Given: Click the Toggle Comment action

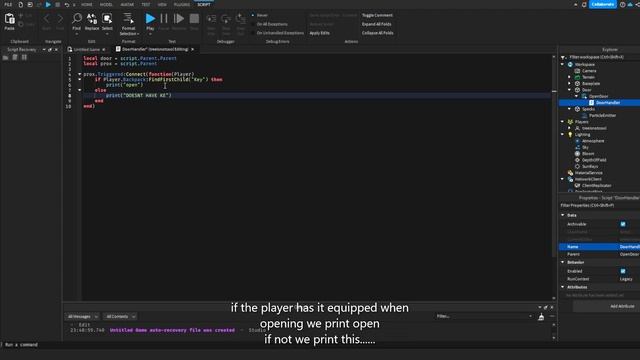Looking at the screenshot, I should (x=377, y=15).
